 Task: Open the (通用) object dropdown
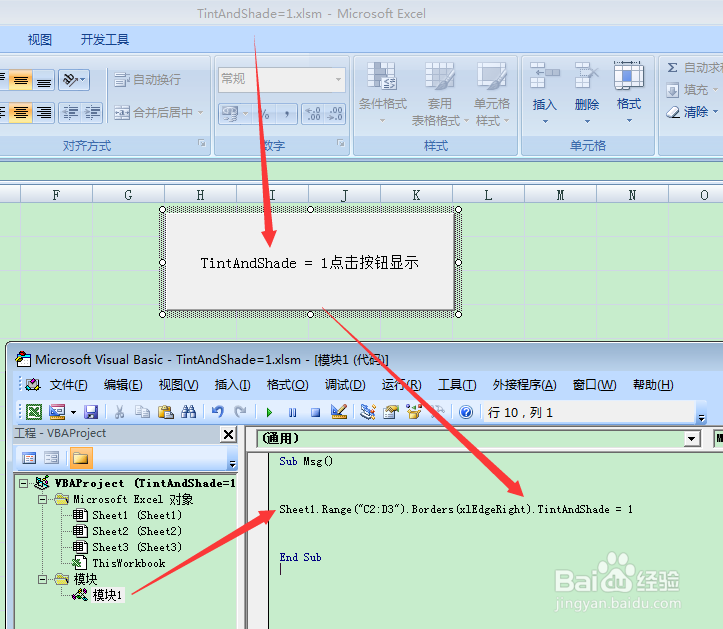[691, 439]
